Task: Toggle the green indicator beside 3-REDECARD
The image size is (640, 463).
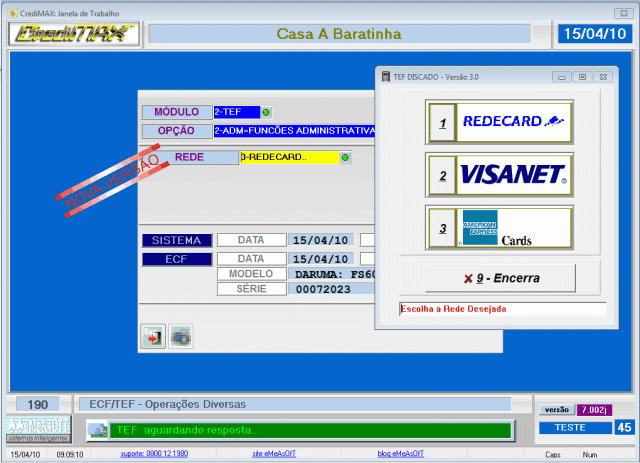Action: (346, 158)
